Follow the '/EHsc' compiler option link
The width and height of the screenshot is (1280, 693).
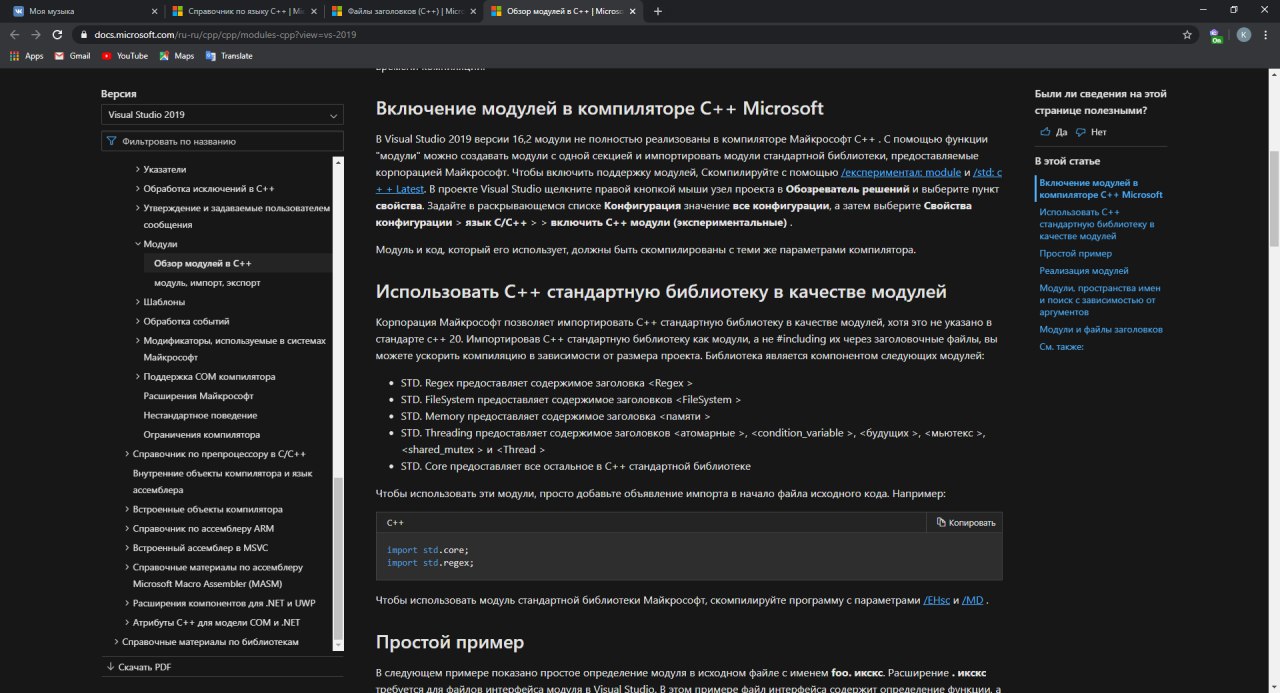(x=936, y=600)
